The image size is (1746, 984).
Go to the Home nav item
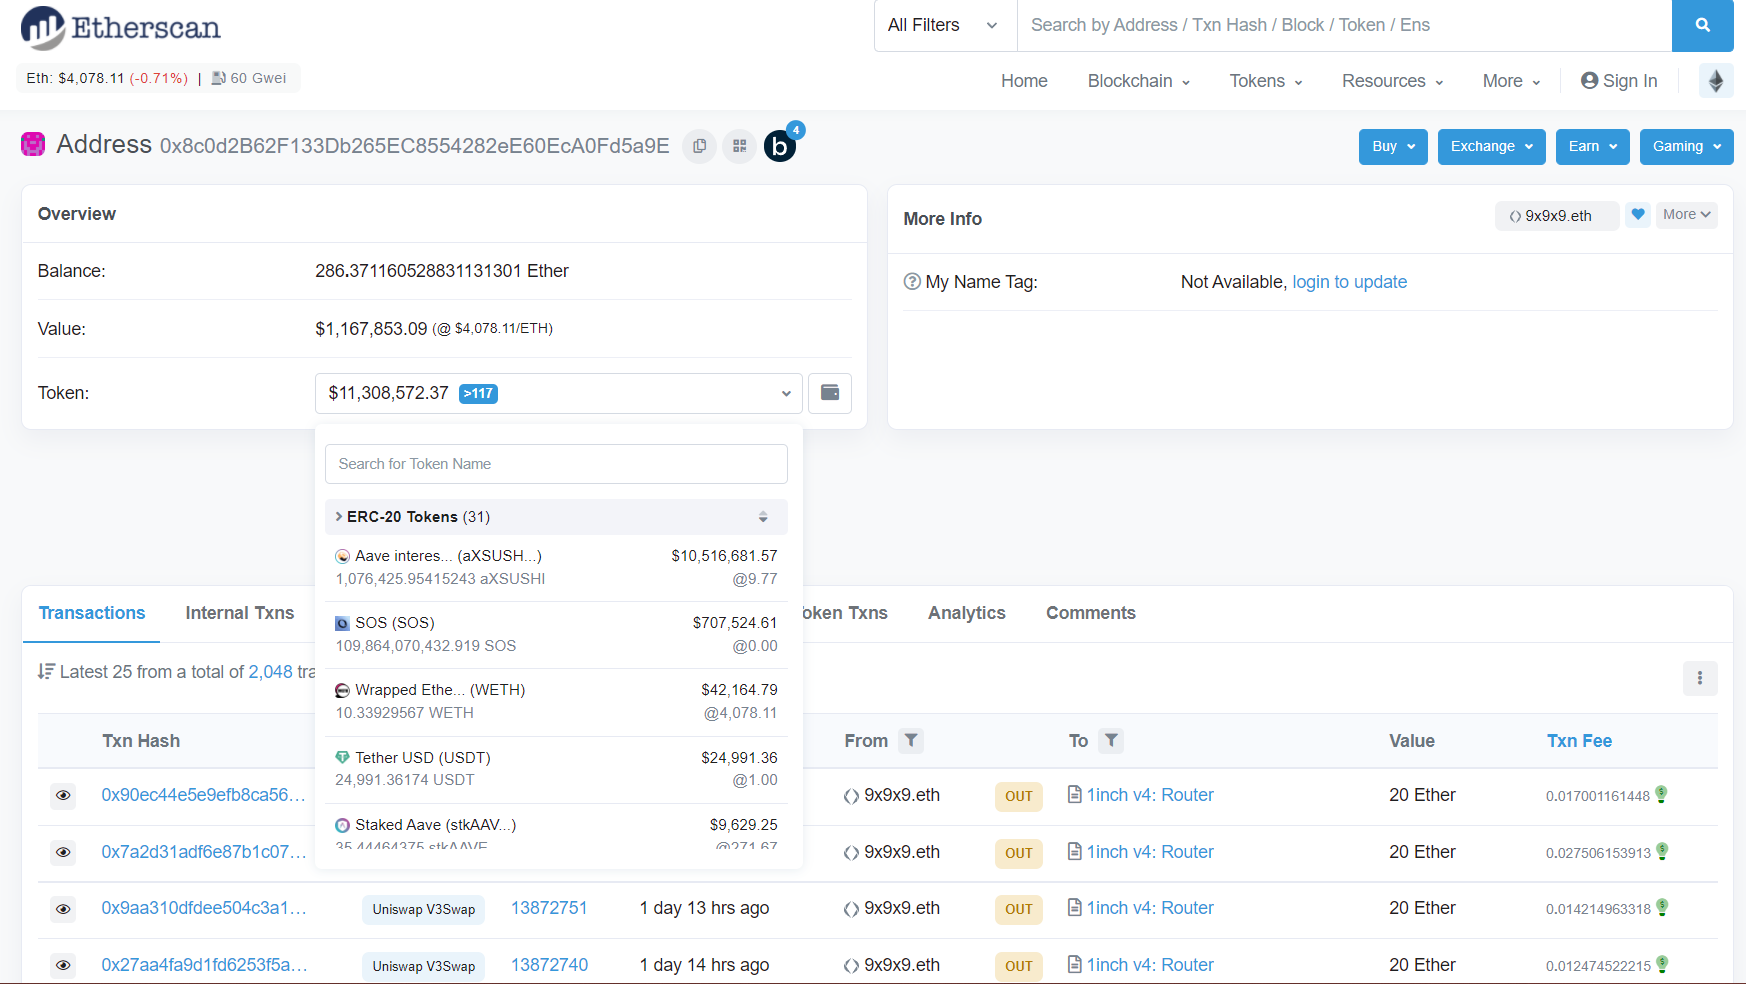(x=1024, y=81)
